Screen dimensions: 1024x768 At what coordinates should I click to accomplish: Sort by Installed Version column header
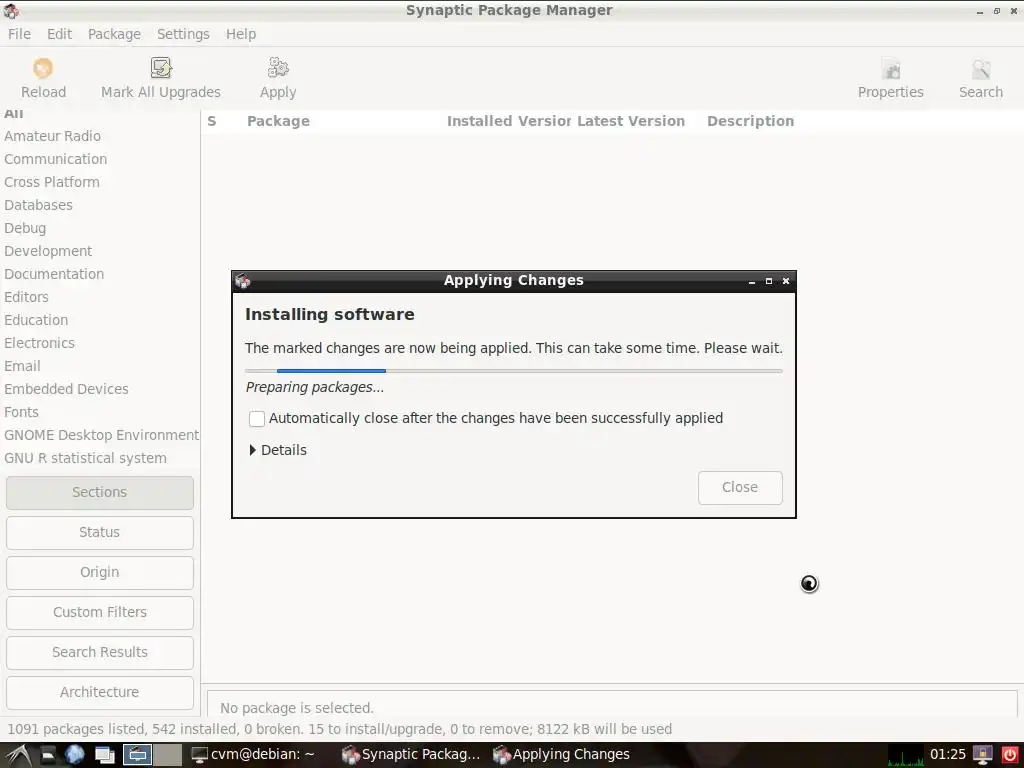coord(508,121)
